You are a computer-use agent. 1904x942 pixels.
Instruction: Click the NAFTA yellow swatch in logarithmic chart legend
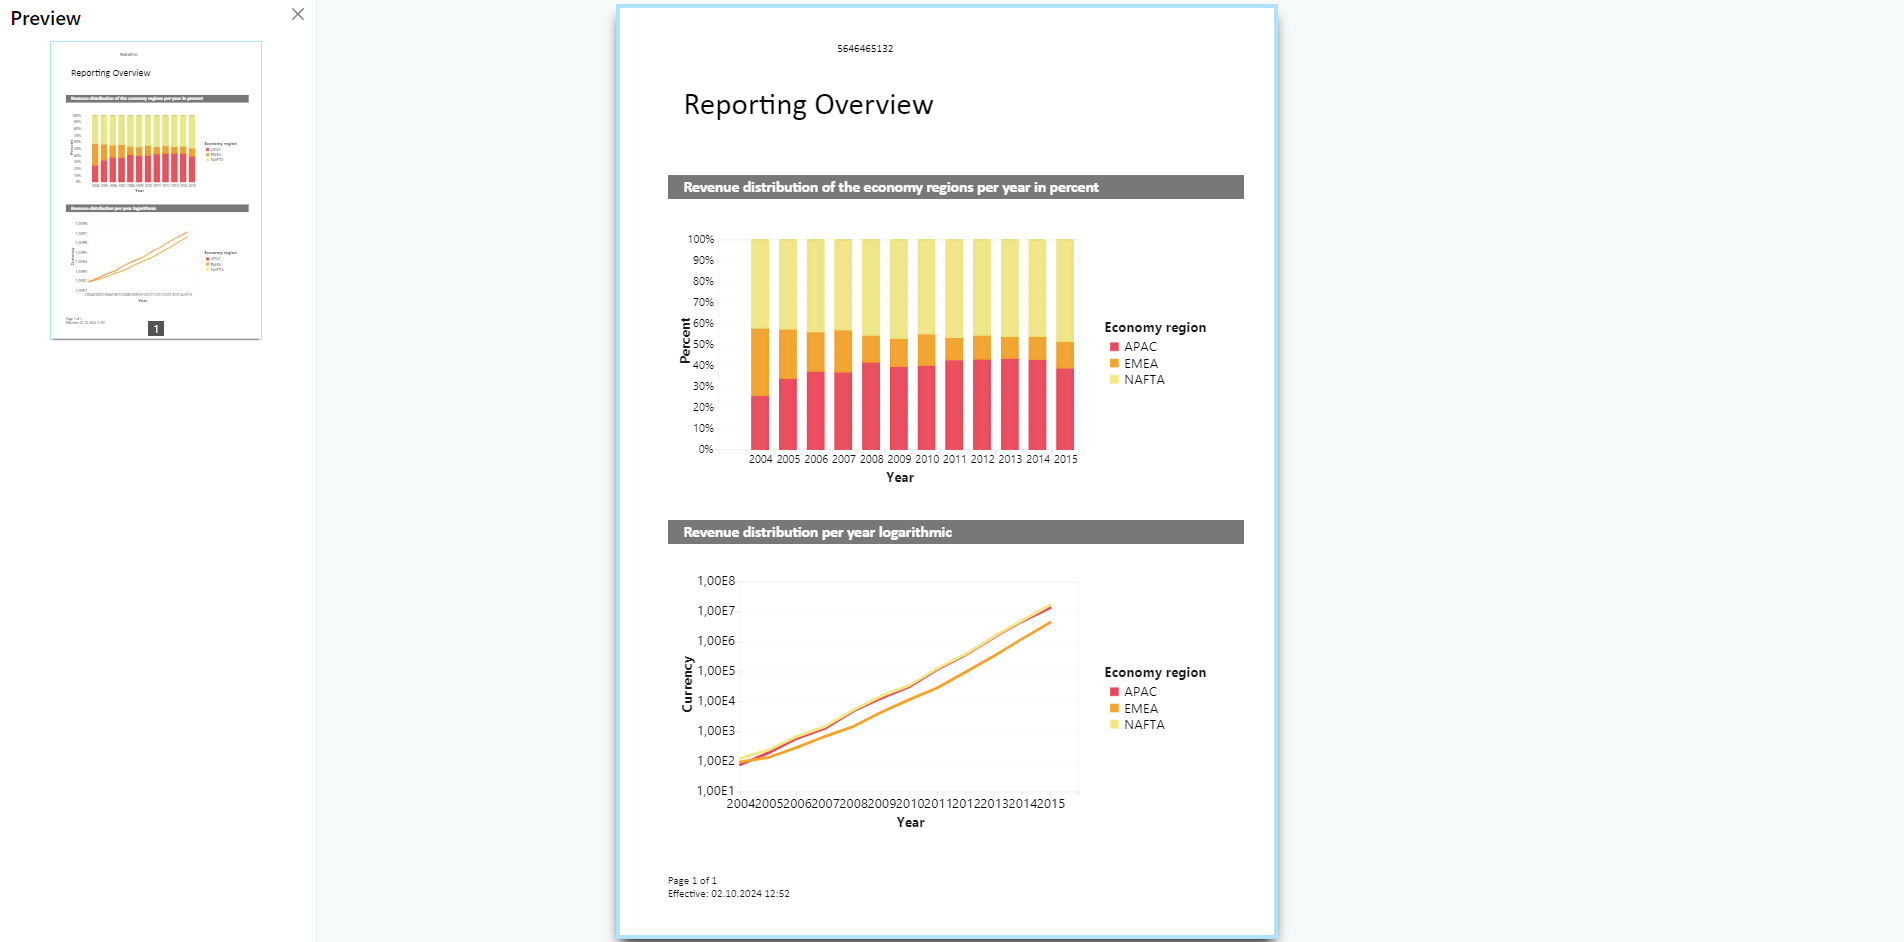tap(1114, 725)
